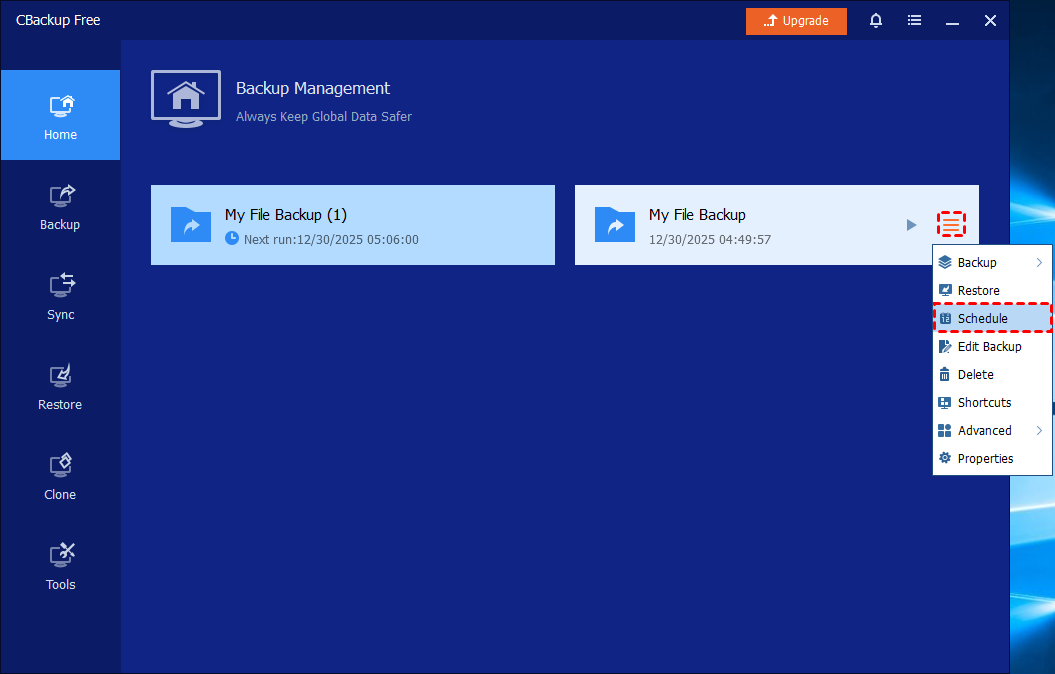Open the Sync sidebar section
This screenshot has height=674, width=1055.
60,296
